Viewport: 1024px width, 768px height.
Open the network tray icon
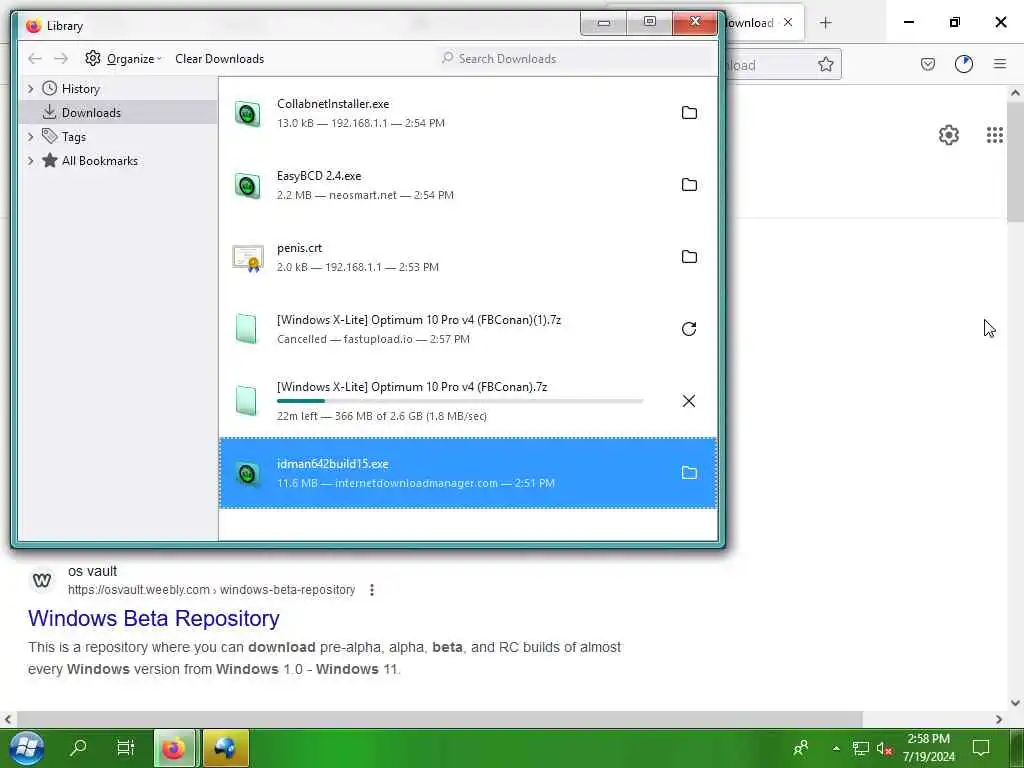861,748
